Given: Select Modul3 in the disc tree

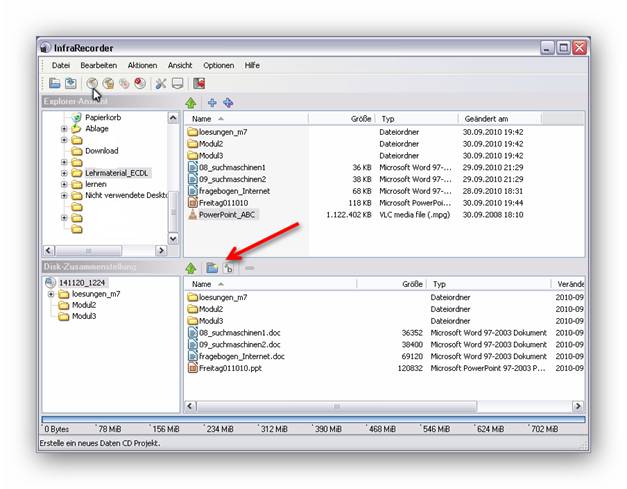Looking at the screenshot, I should [84, 316].
